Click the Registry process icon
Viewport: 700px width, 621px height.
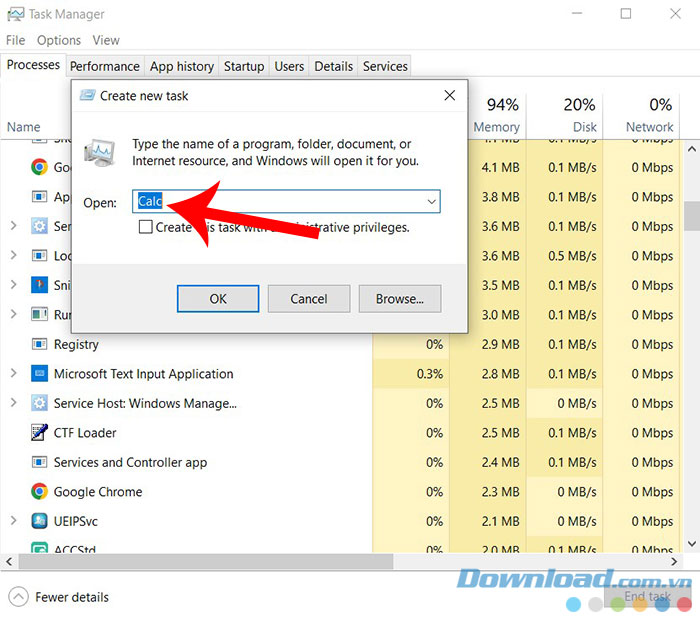[x=39, y=344]
